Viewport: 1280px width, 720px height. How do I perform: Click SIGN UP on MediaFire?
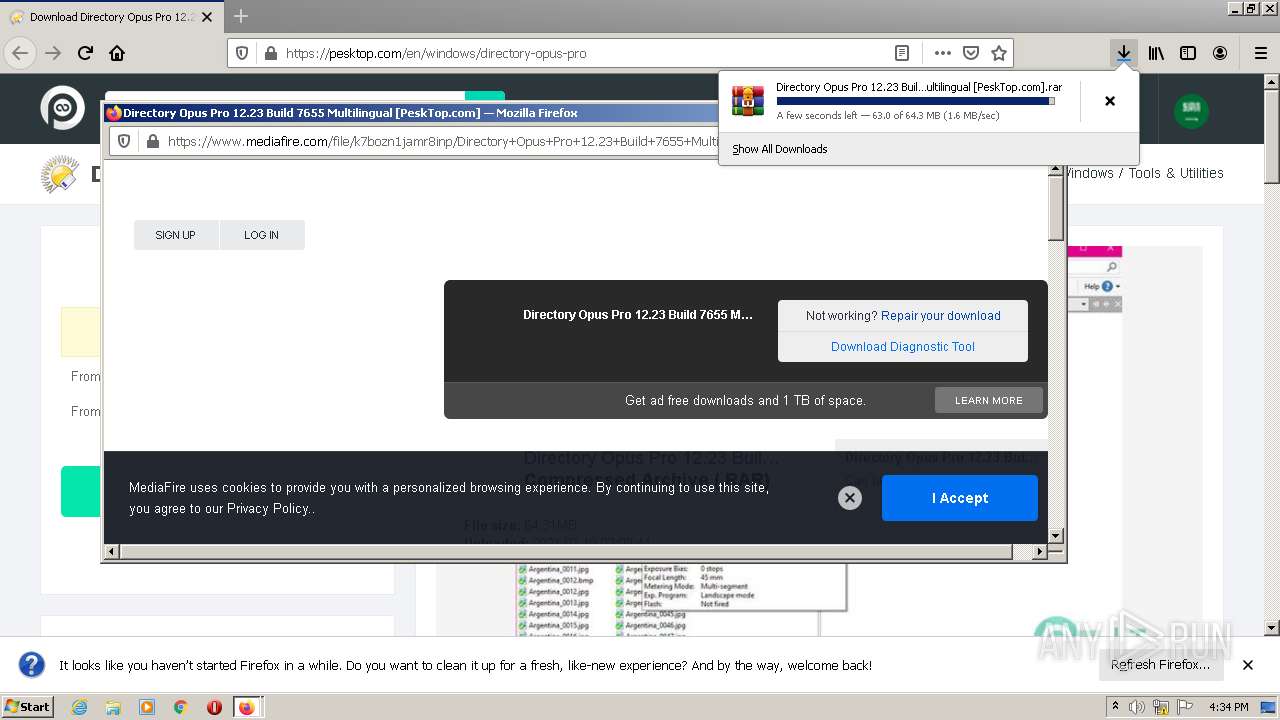coord(175,235)
